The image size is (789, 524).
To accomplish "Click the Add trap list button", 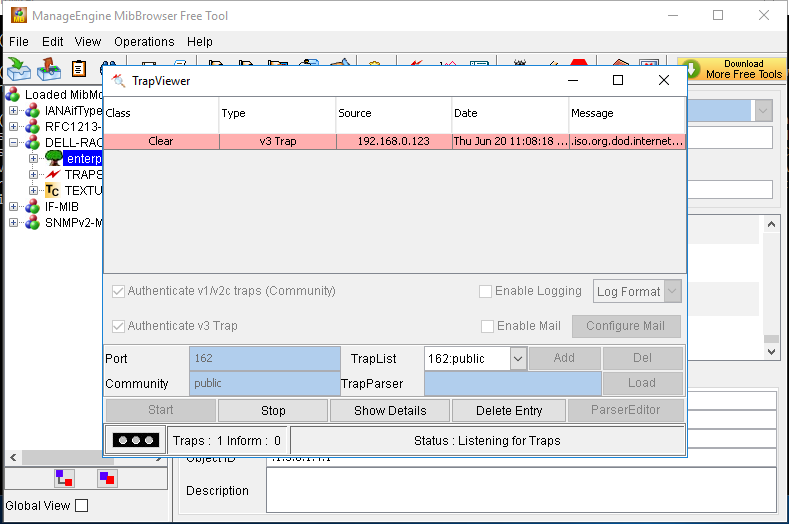I will point(564,358).
